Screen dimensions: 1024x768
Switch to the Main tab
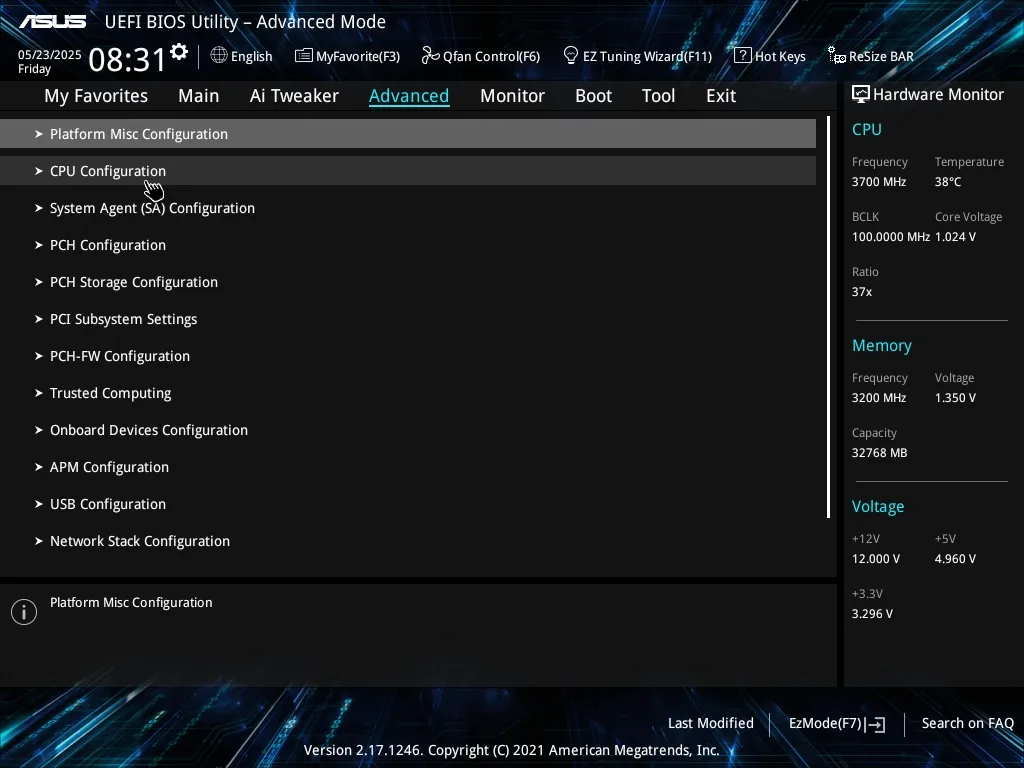199,96
